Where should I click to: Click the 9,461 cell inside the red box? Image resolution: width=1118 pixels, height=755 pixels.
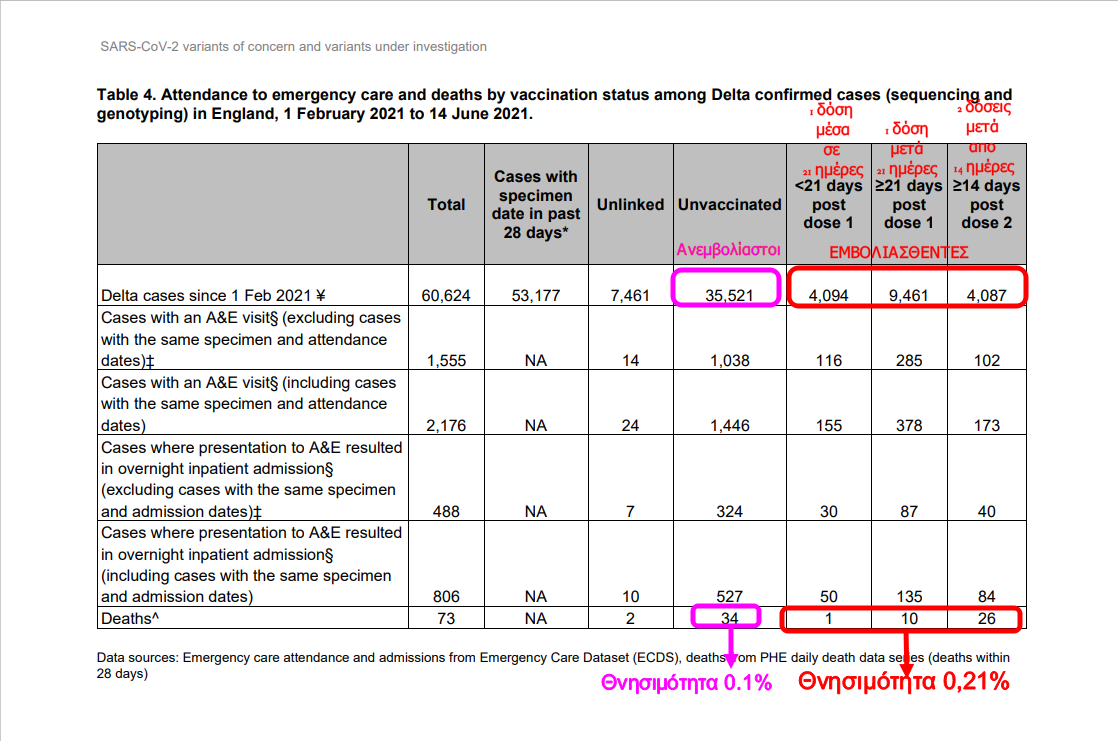tap(908, 296)
